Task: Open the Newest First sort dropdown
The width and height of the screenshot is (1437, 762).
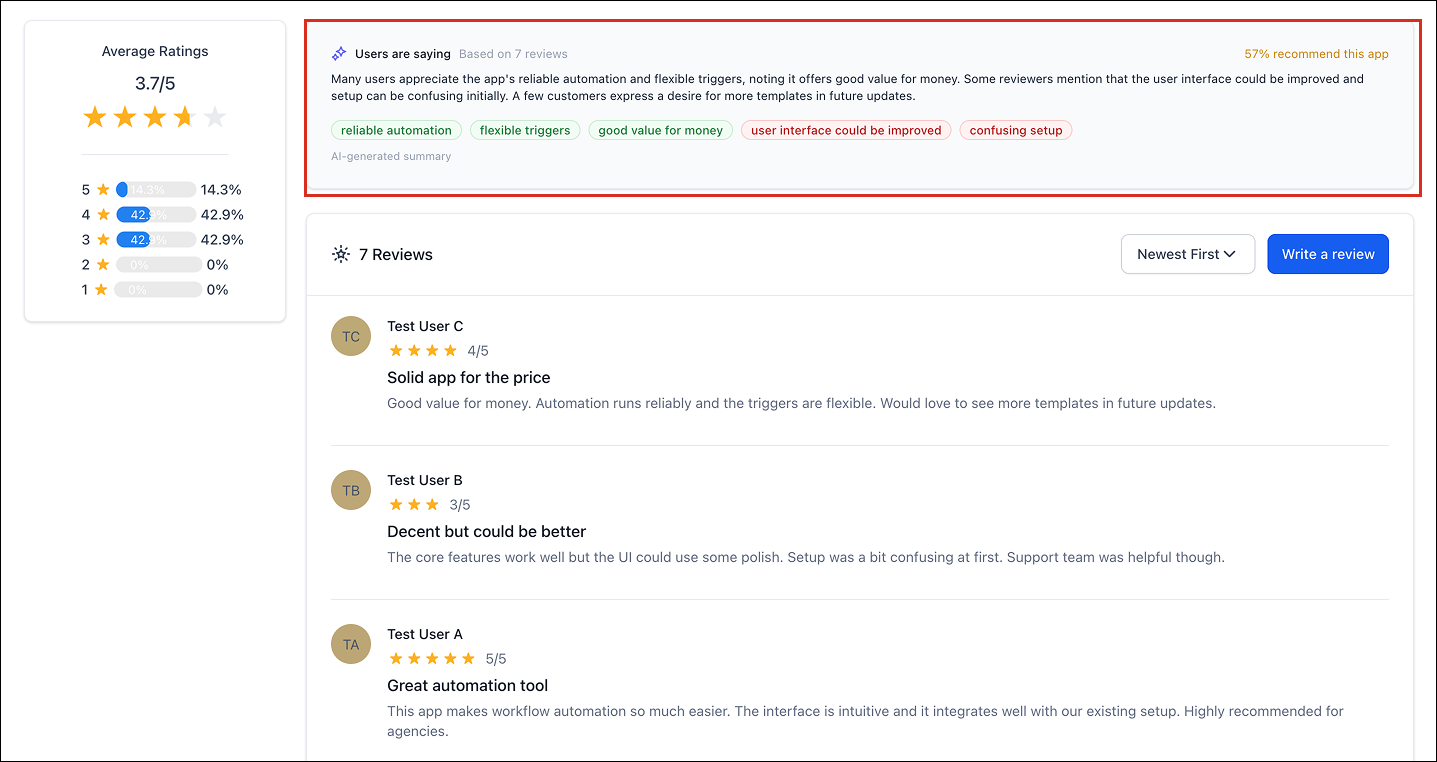Action: click(1188, 254)
